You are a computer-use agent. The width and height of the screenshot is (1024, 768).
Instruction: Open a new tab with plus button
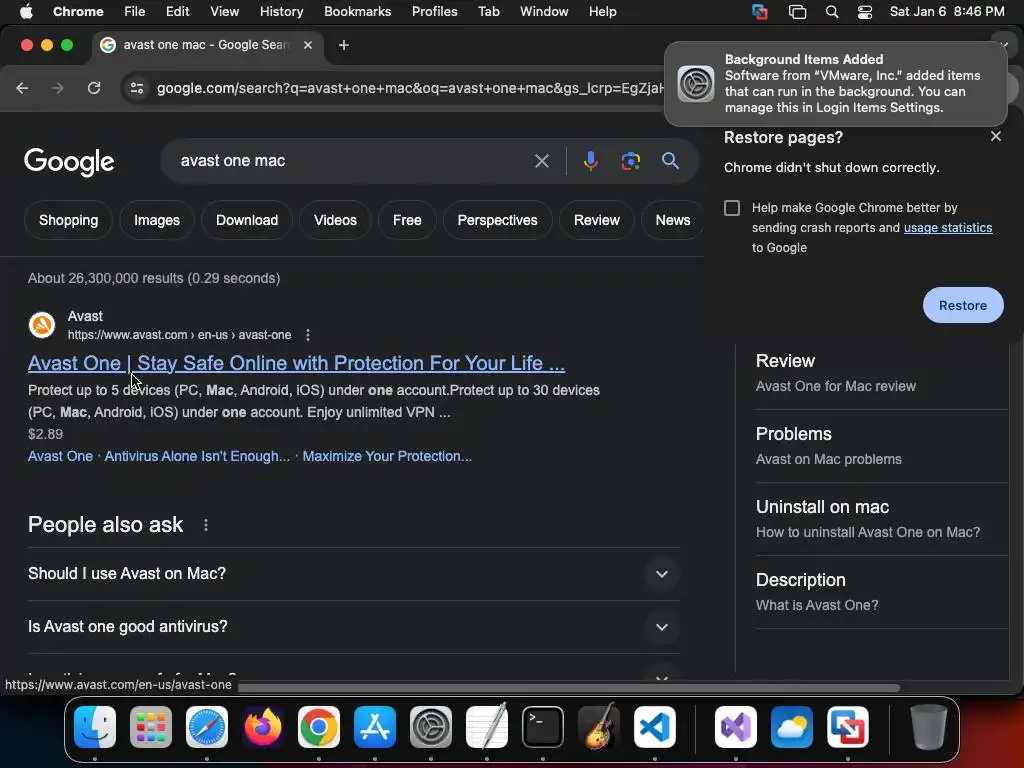[344, 45]
